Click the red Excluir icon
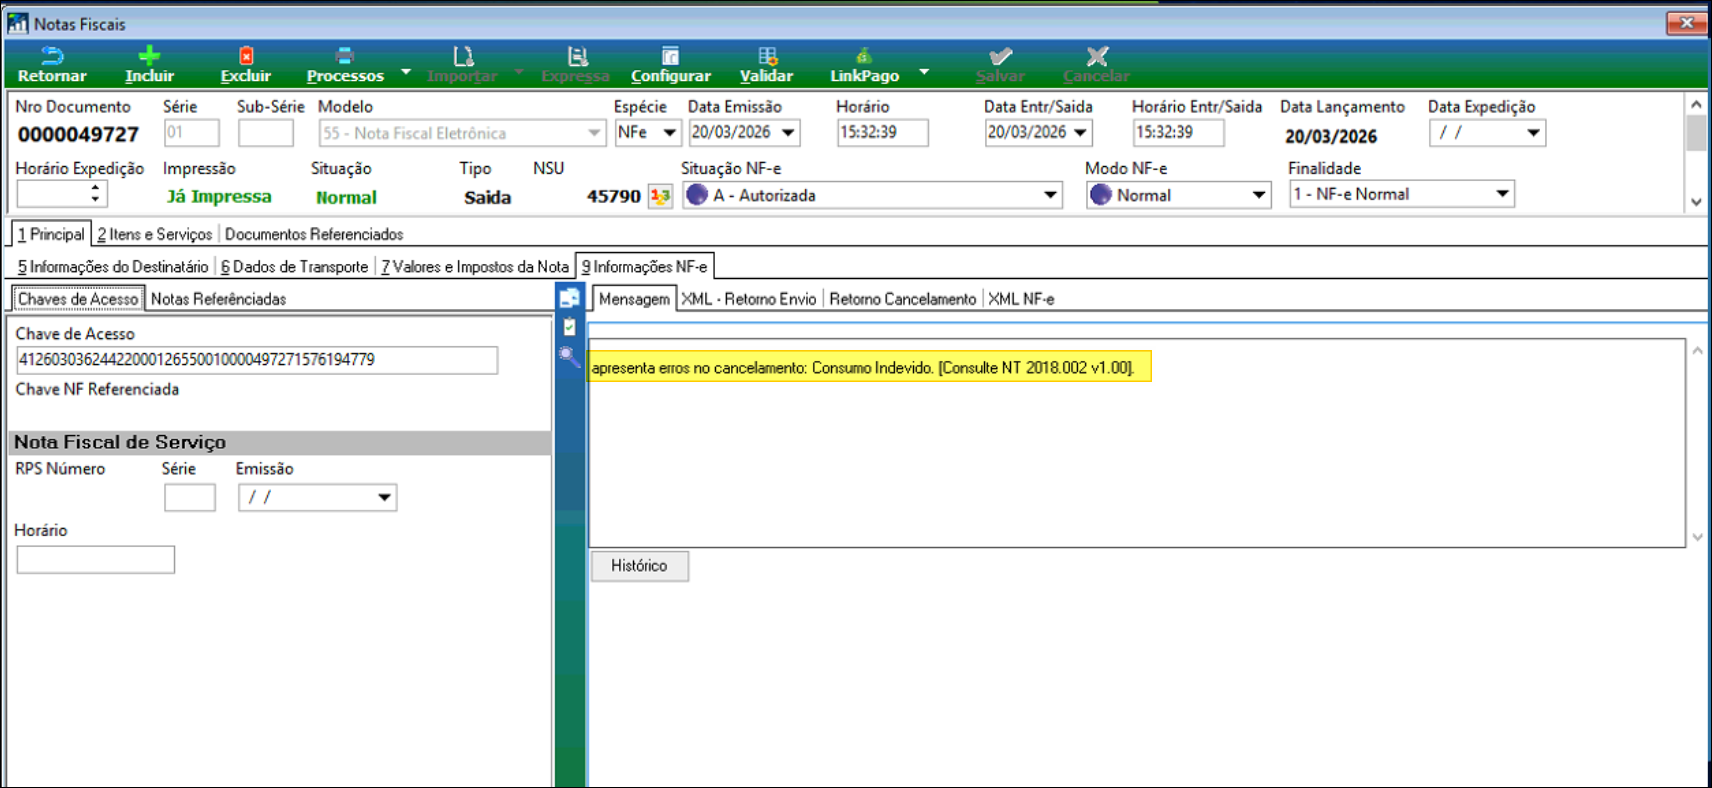Image resolution: width=1712 pixels, height=788 pixels. coord(246,57)
